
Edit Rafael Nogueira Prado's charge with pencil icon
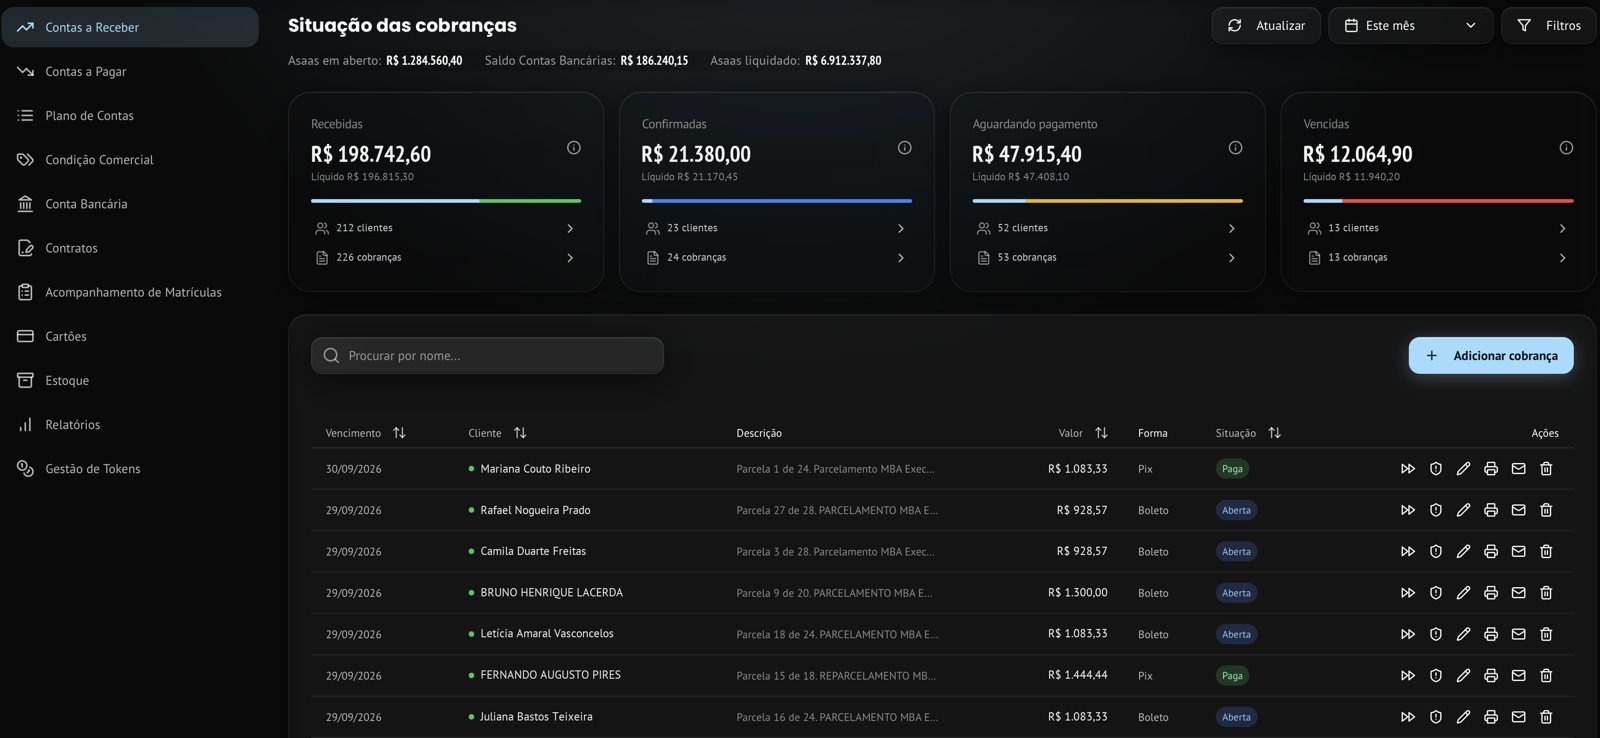pyautogui.click(x=1463, y=510)
